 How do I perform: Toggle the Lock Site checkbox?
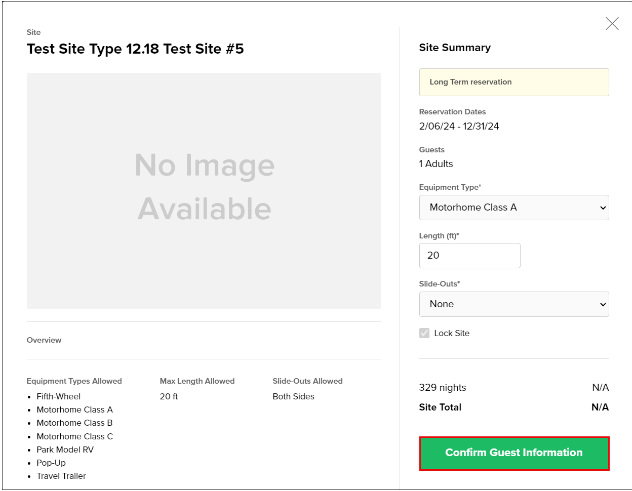pos(424,333)
